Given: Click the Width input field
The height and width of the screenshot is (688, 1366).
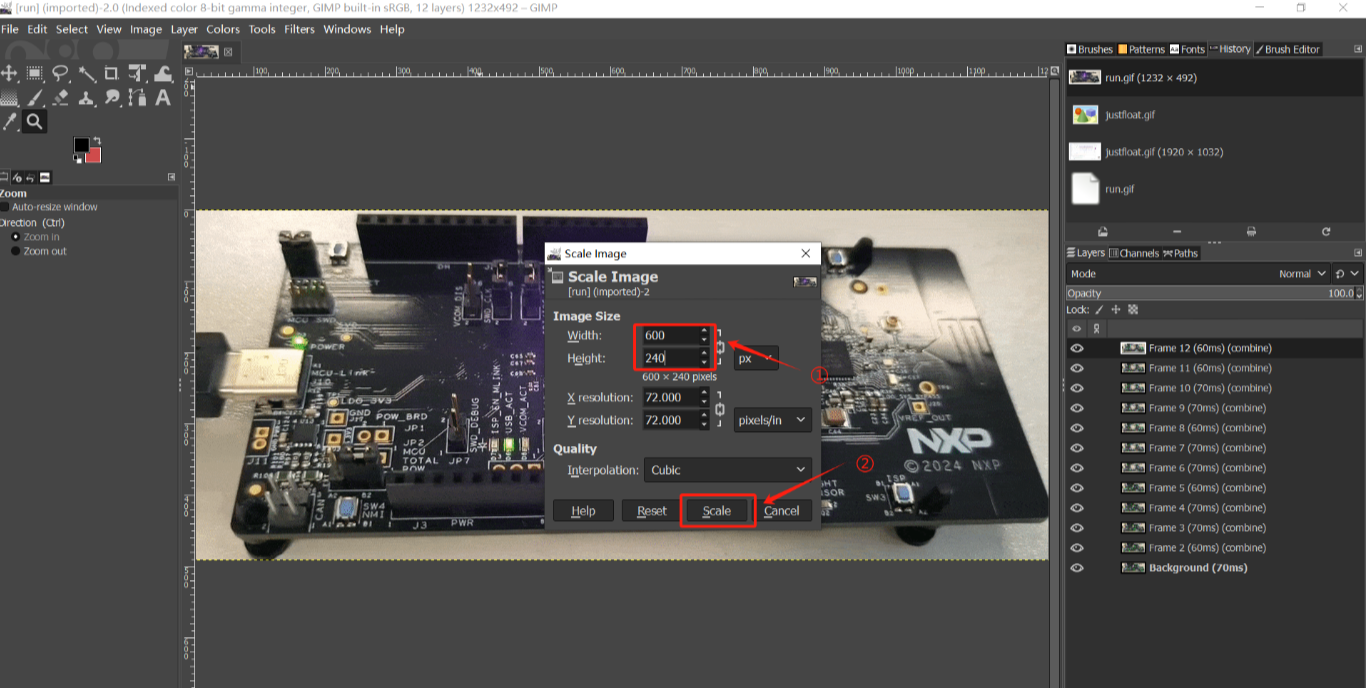Looking at the screenshot, I should (669, 336).
